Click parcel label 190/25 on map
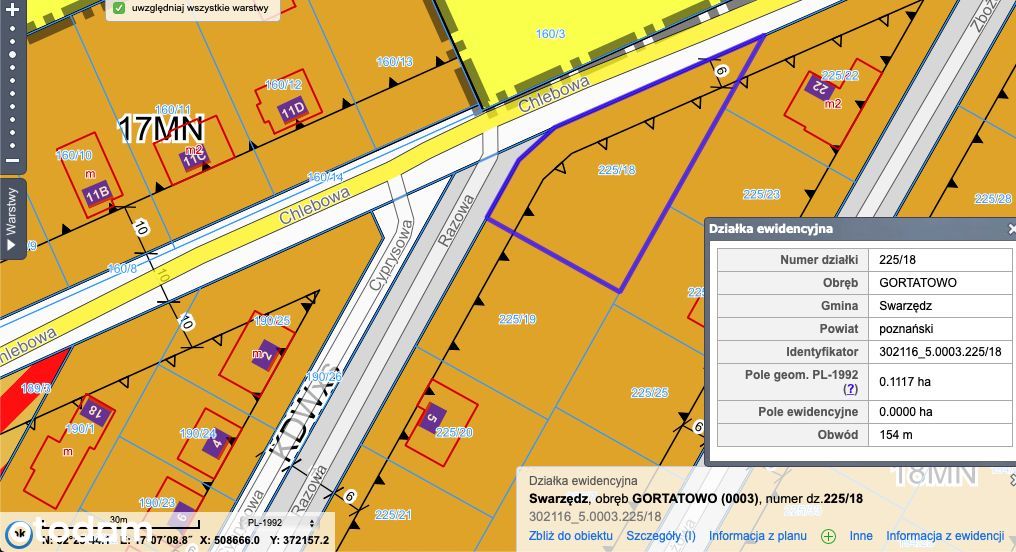 click(x=272, y=321)
